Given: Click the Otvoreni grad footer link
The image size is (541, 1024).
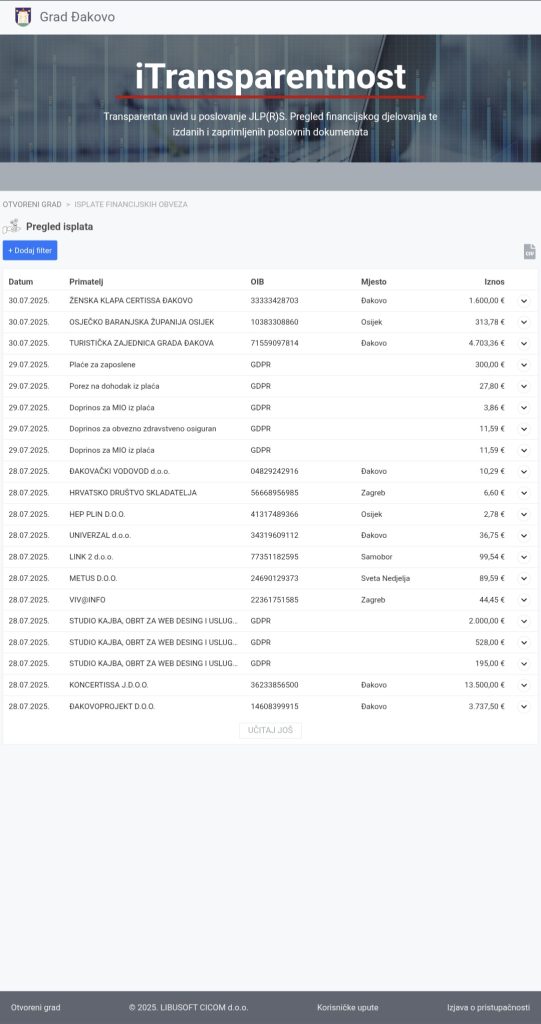Looking at the screenshot, I should coord(35,1008).
